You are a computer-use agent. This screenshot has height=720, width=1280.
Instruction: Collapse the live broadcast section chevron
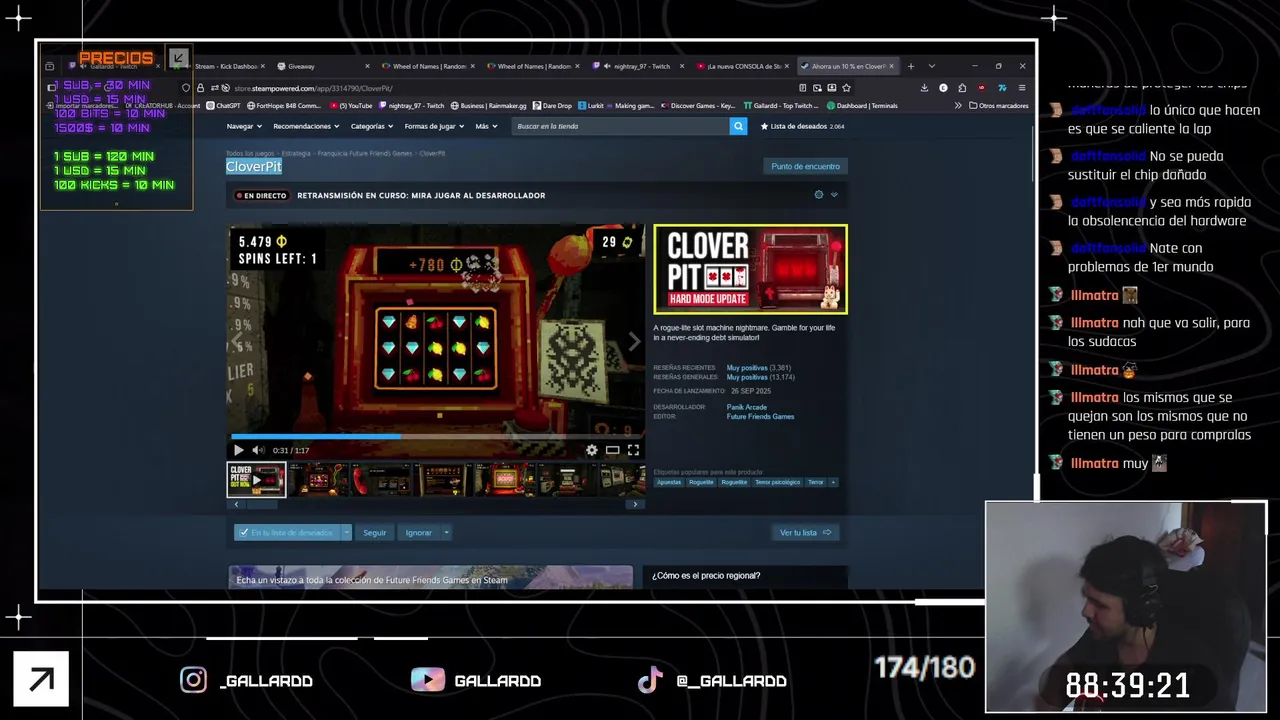834,195
